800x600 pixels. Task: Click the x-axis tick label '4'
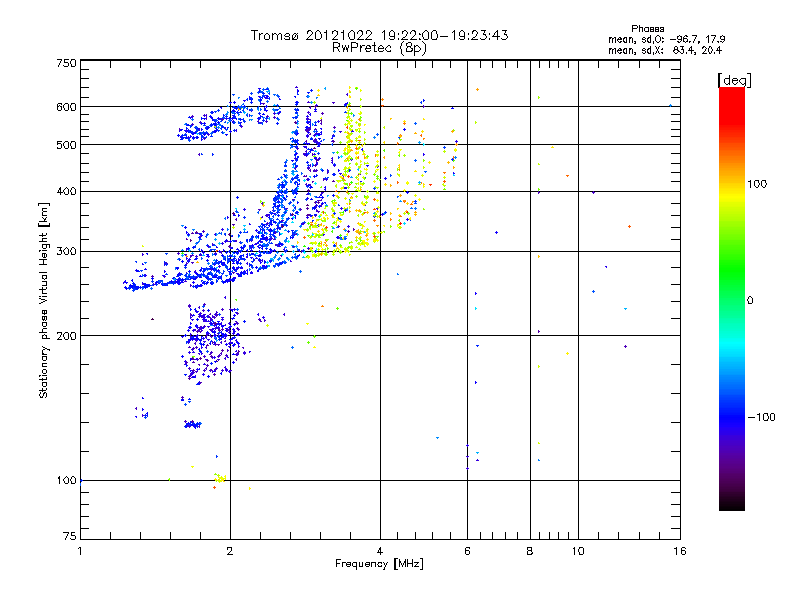click(x=380, y=551)
